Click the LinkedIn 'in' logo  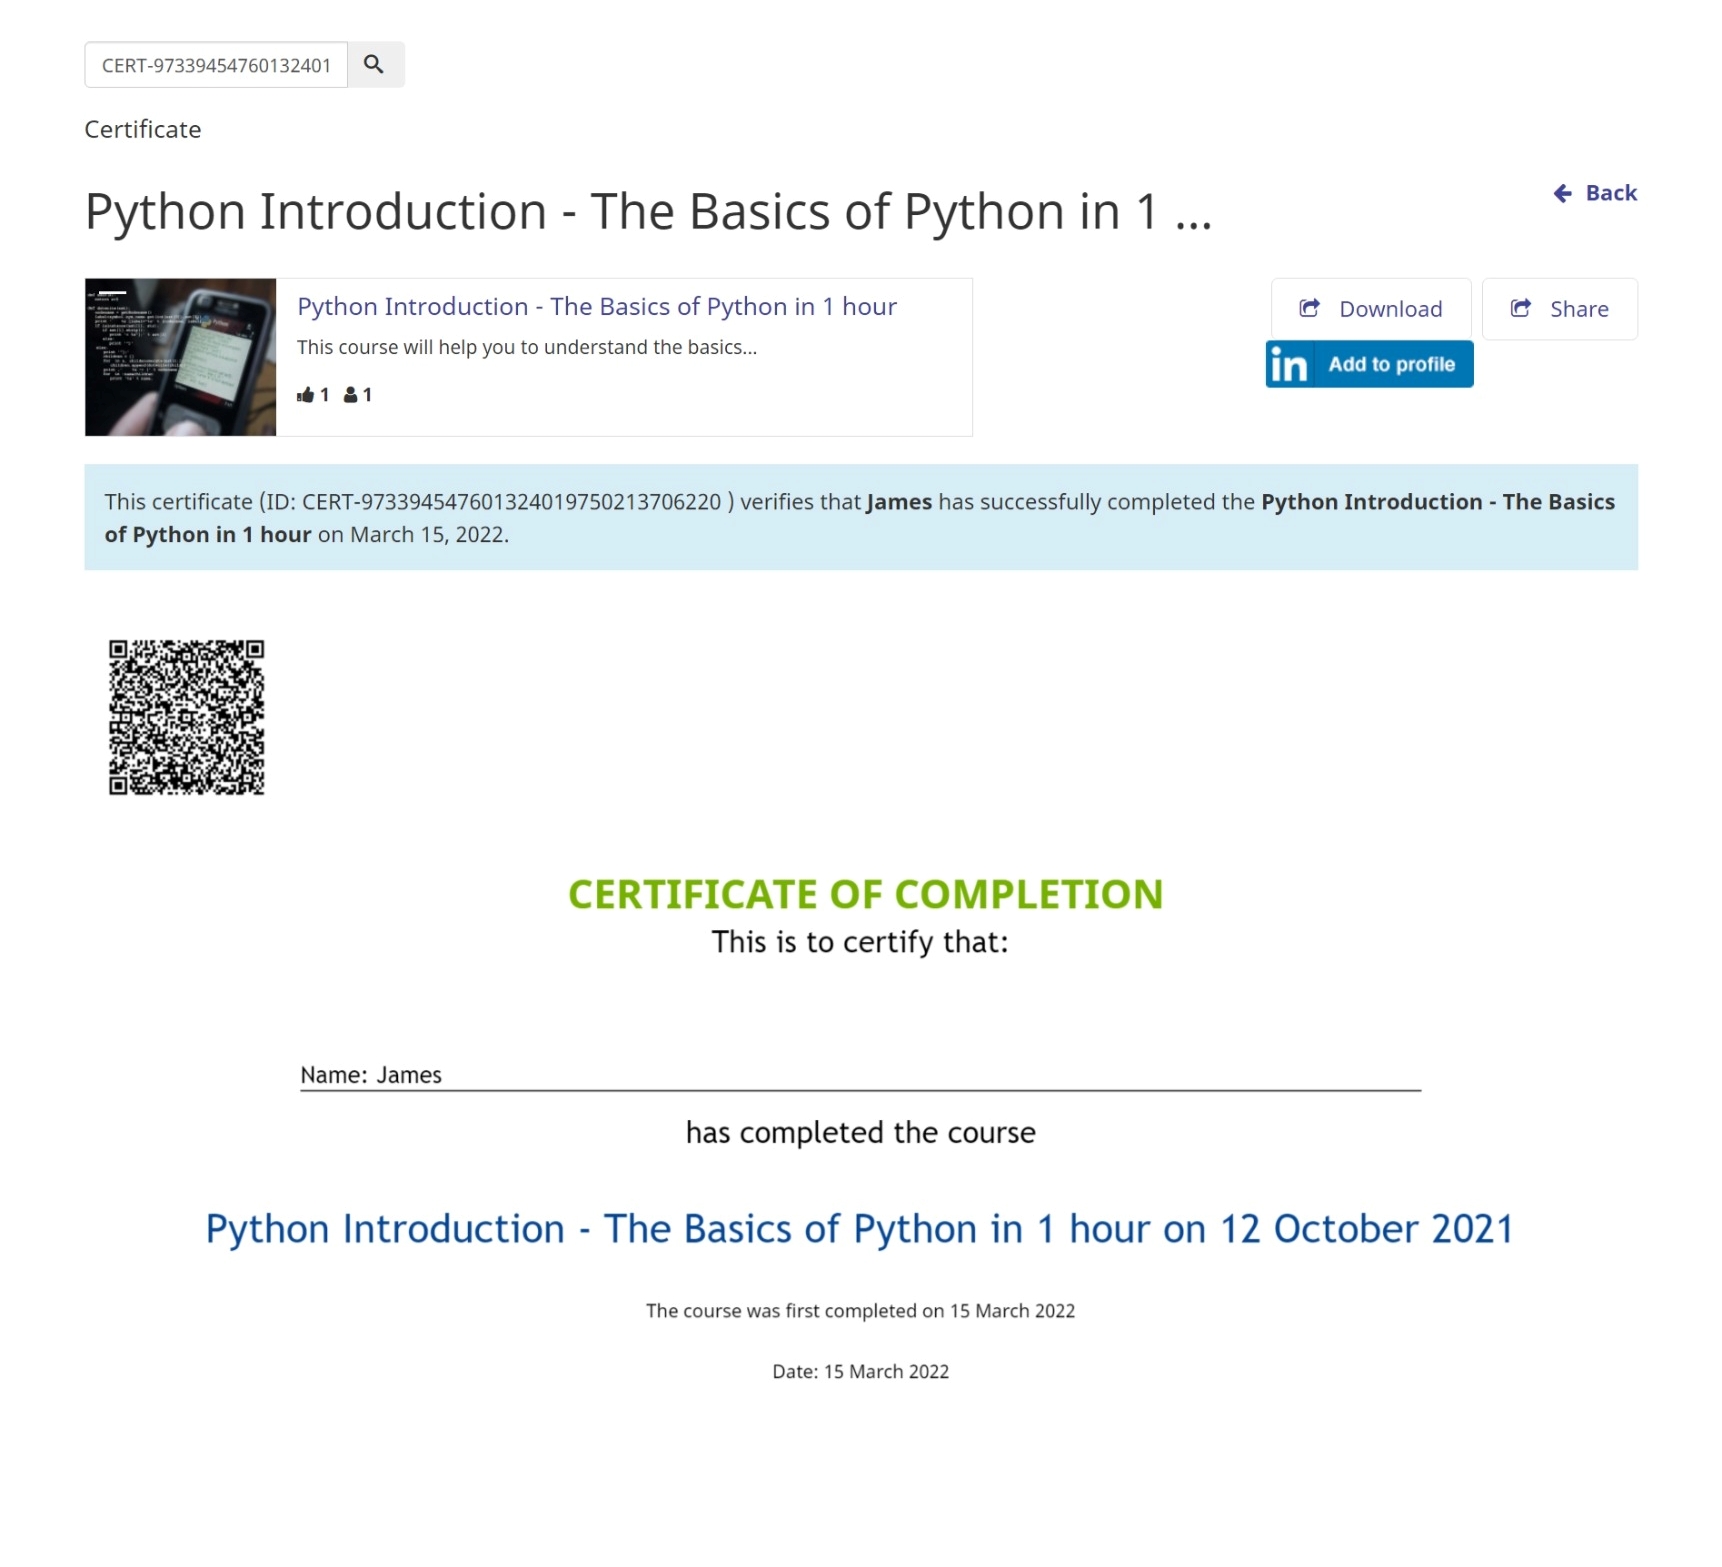click(1289, 365)
